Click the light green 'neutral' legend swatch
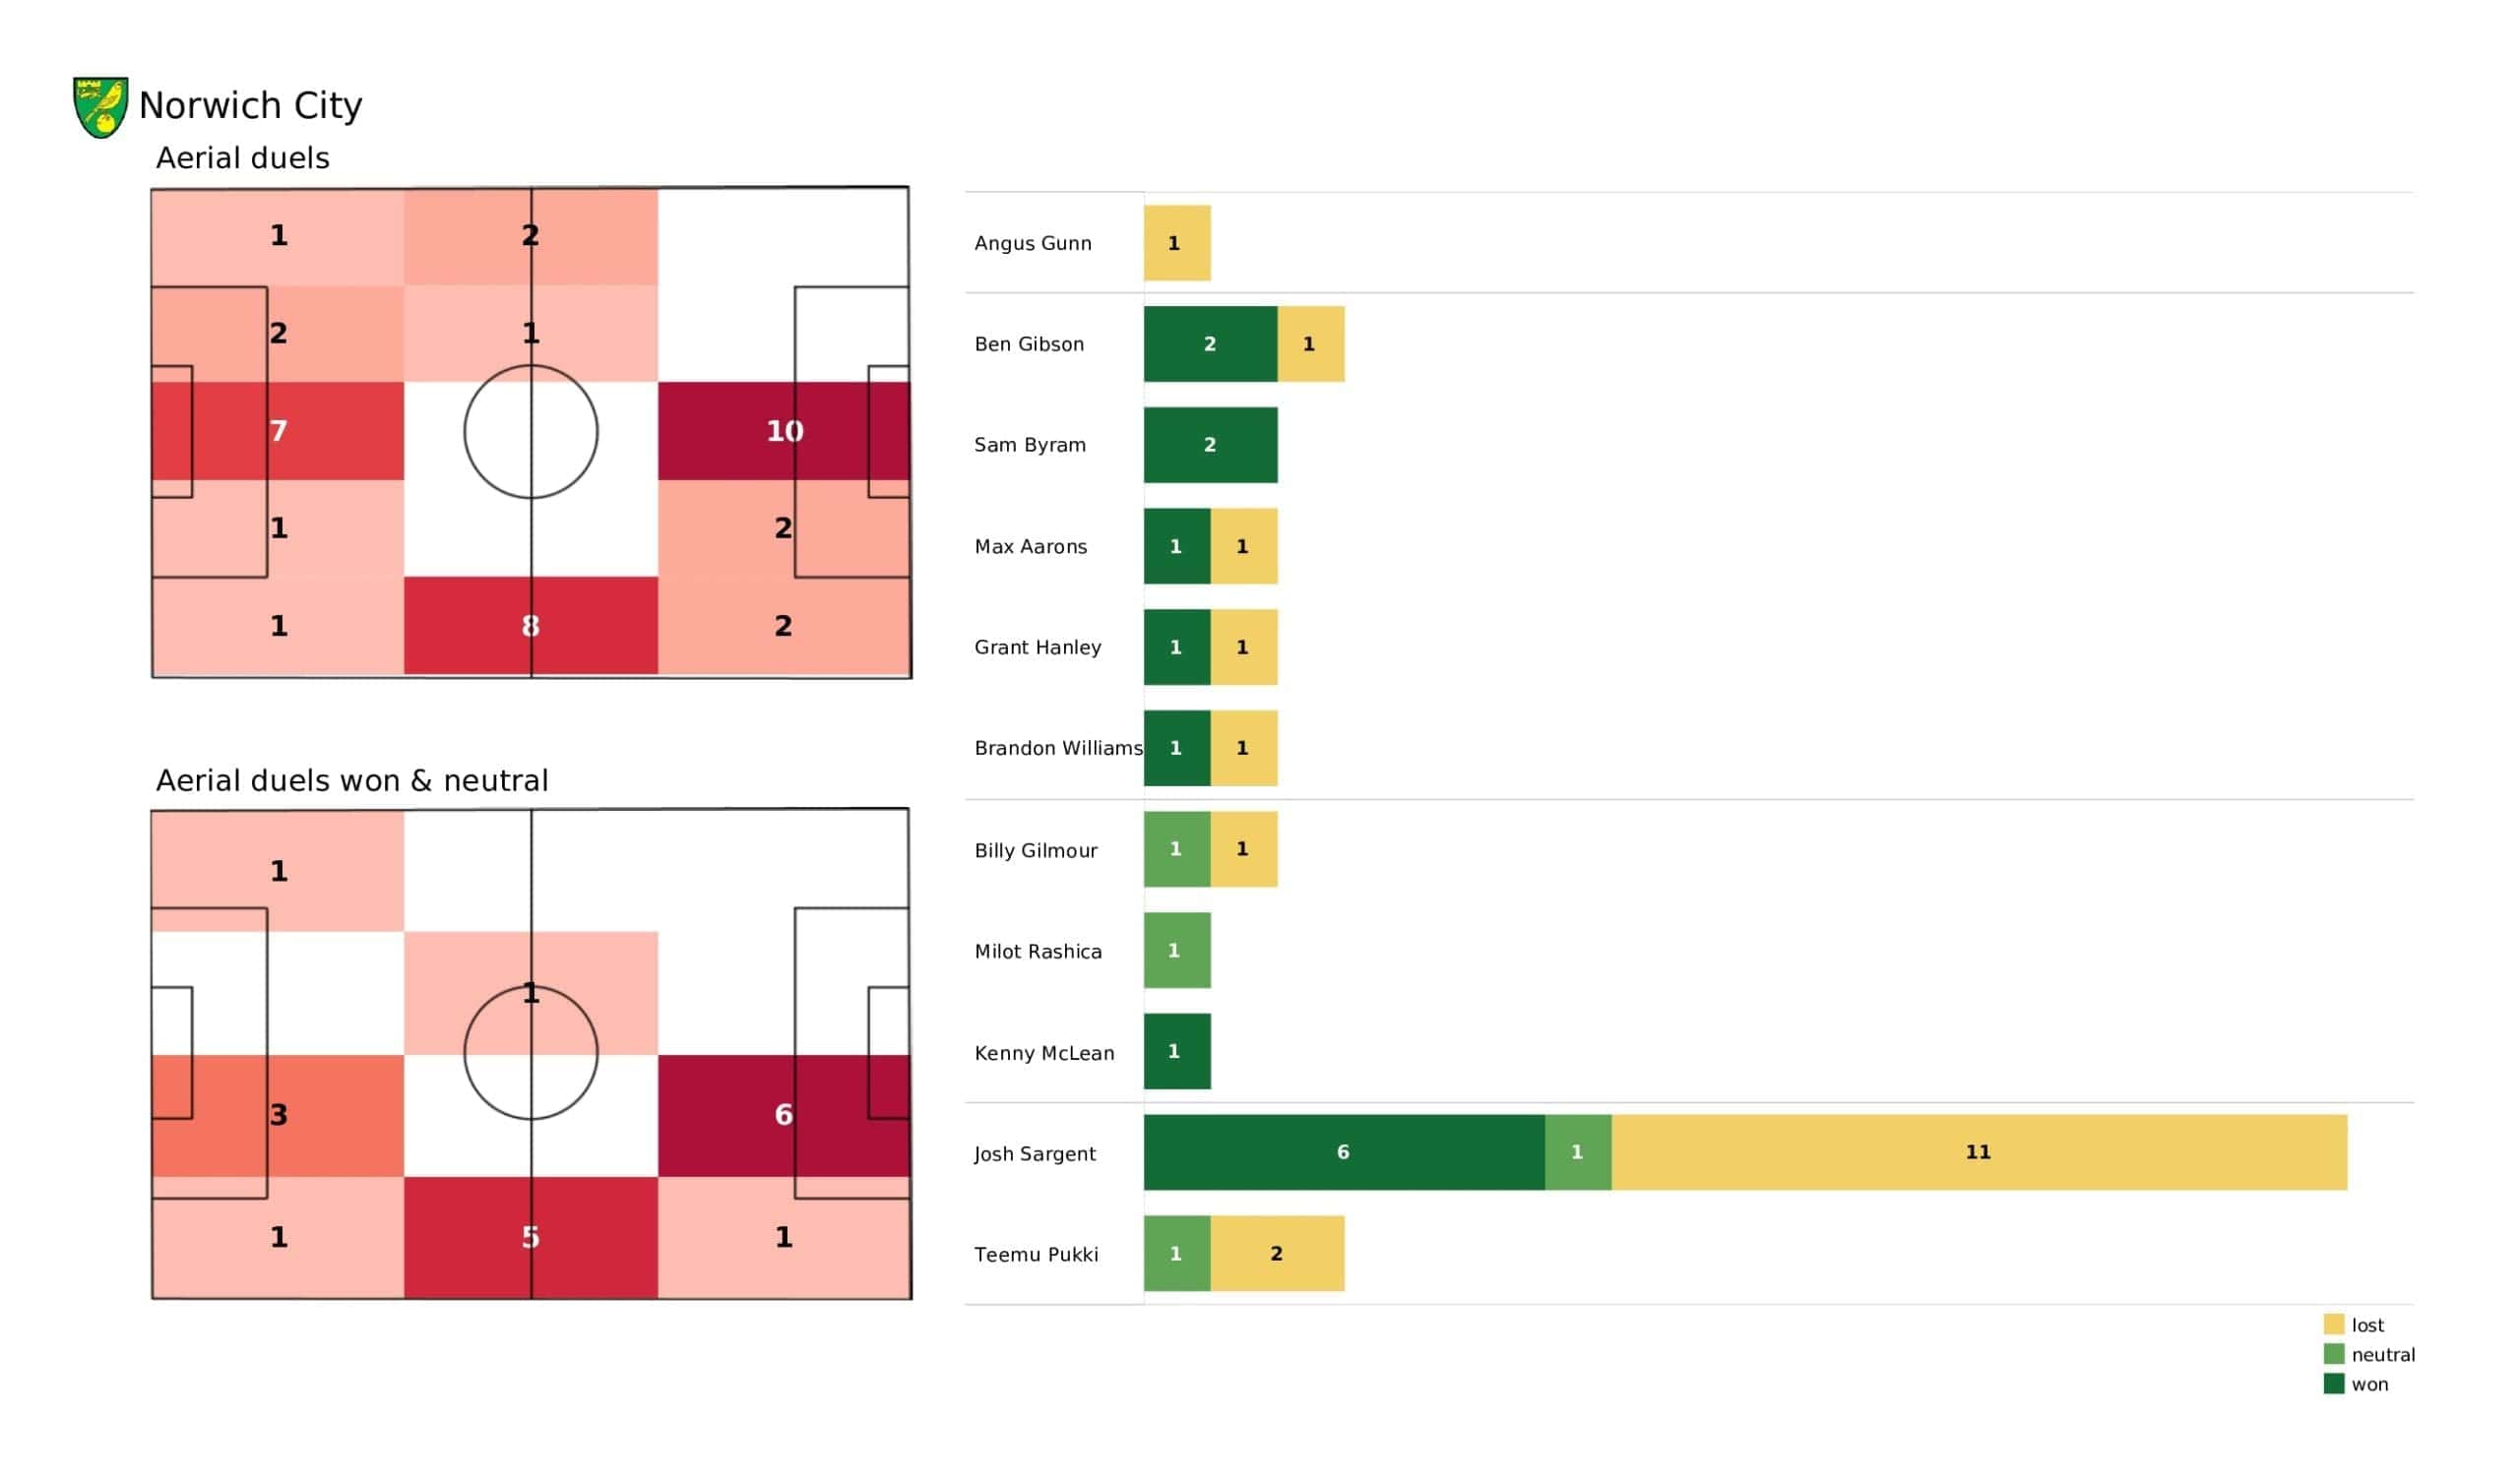Viewport: 2520px width, 1480px height. [2333, 1354]
